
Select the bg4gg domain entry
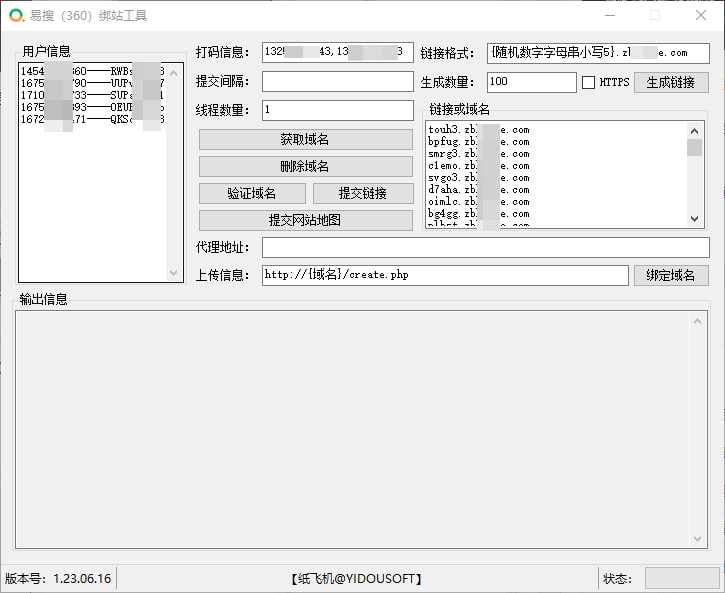coord(479,214)
